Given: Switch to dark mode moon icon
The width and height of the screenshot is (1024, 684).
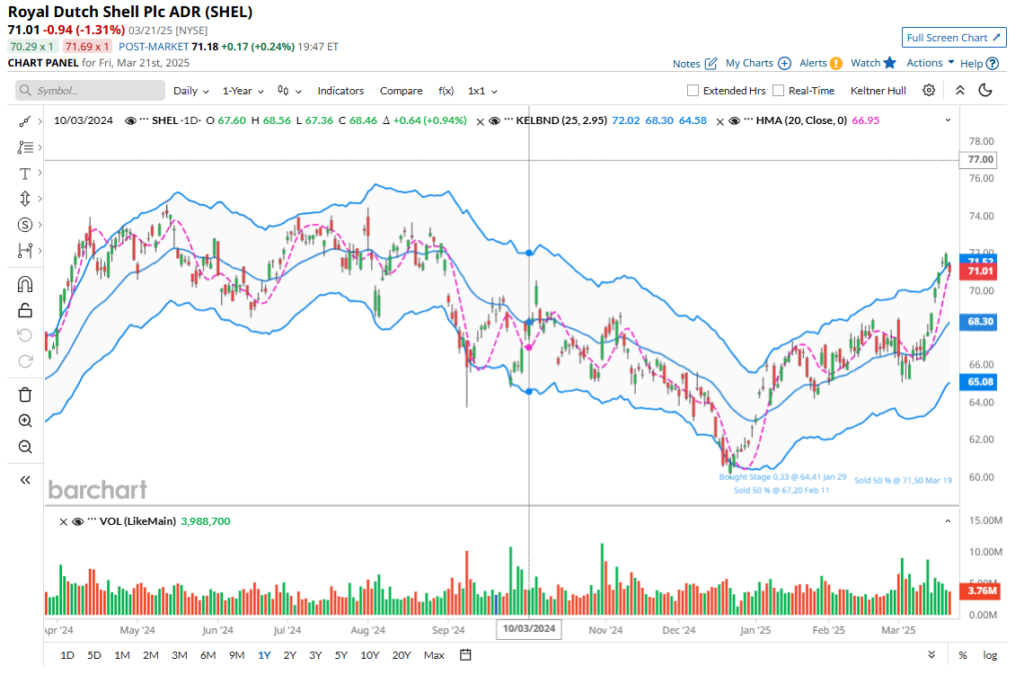Looking at the screenshot, I should 985,90.
